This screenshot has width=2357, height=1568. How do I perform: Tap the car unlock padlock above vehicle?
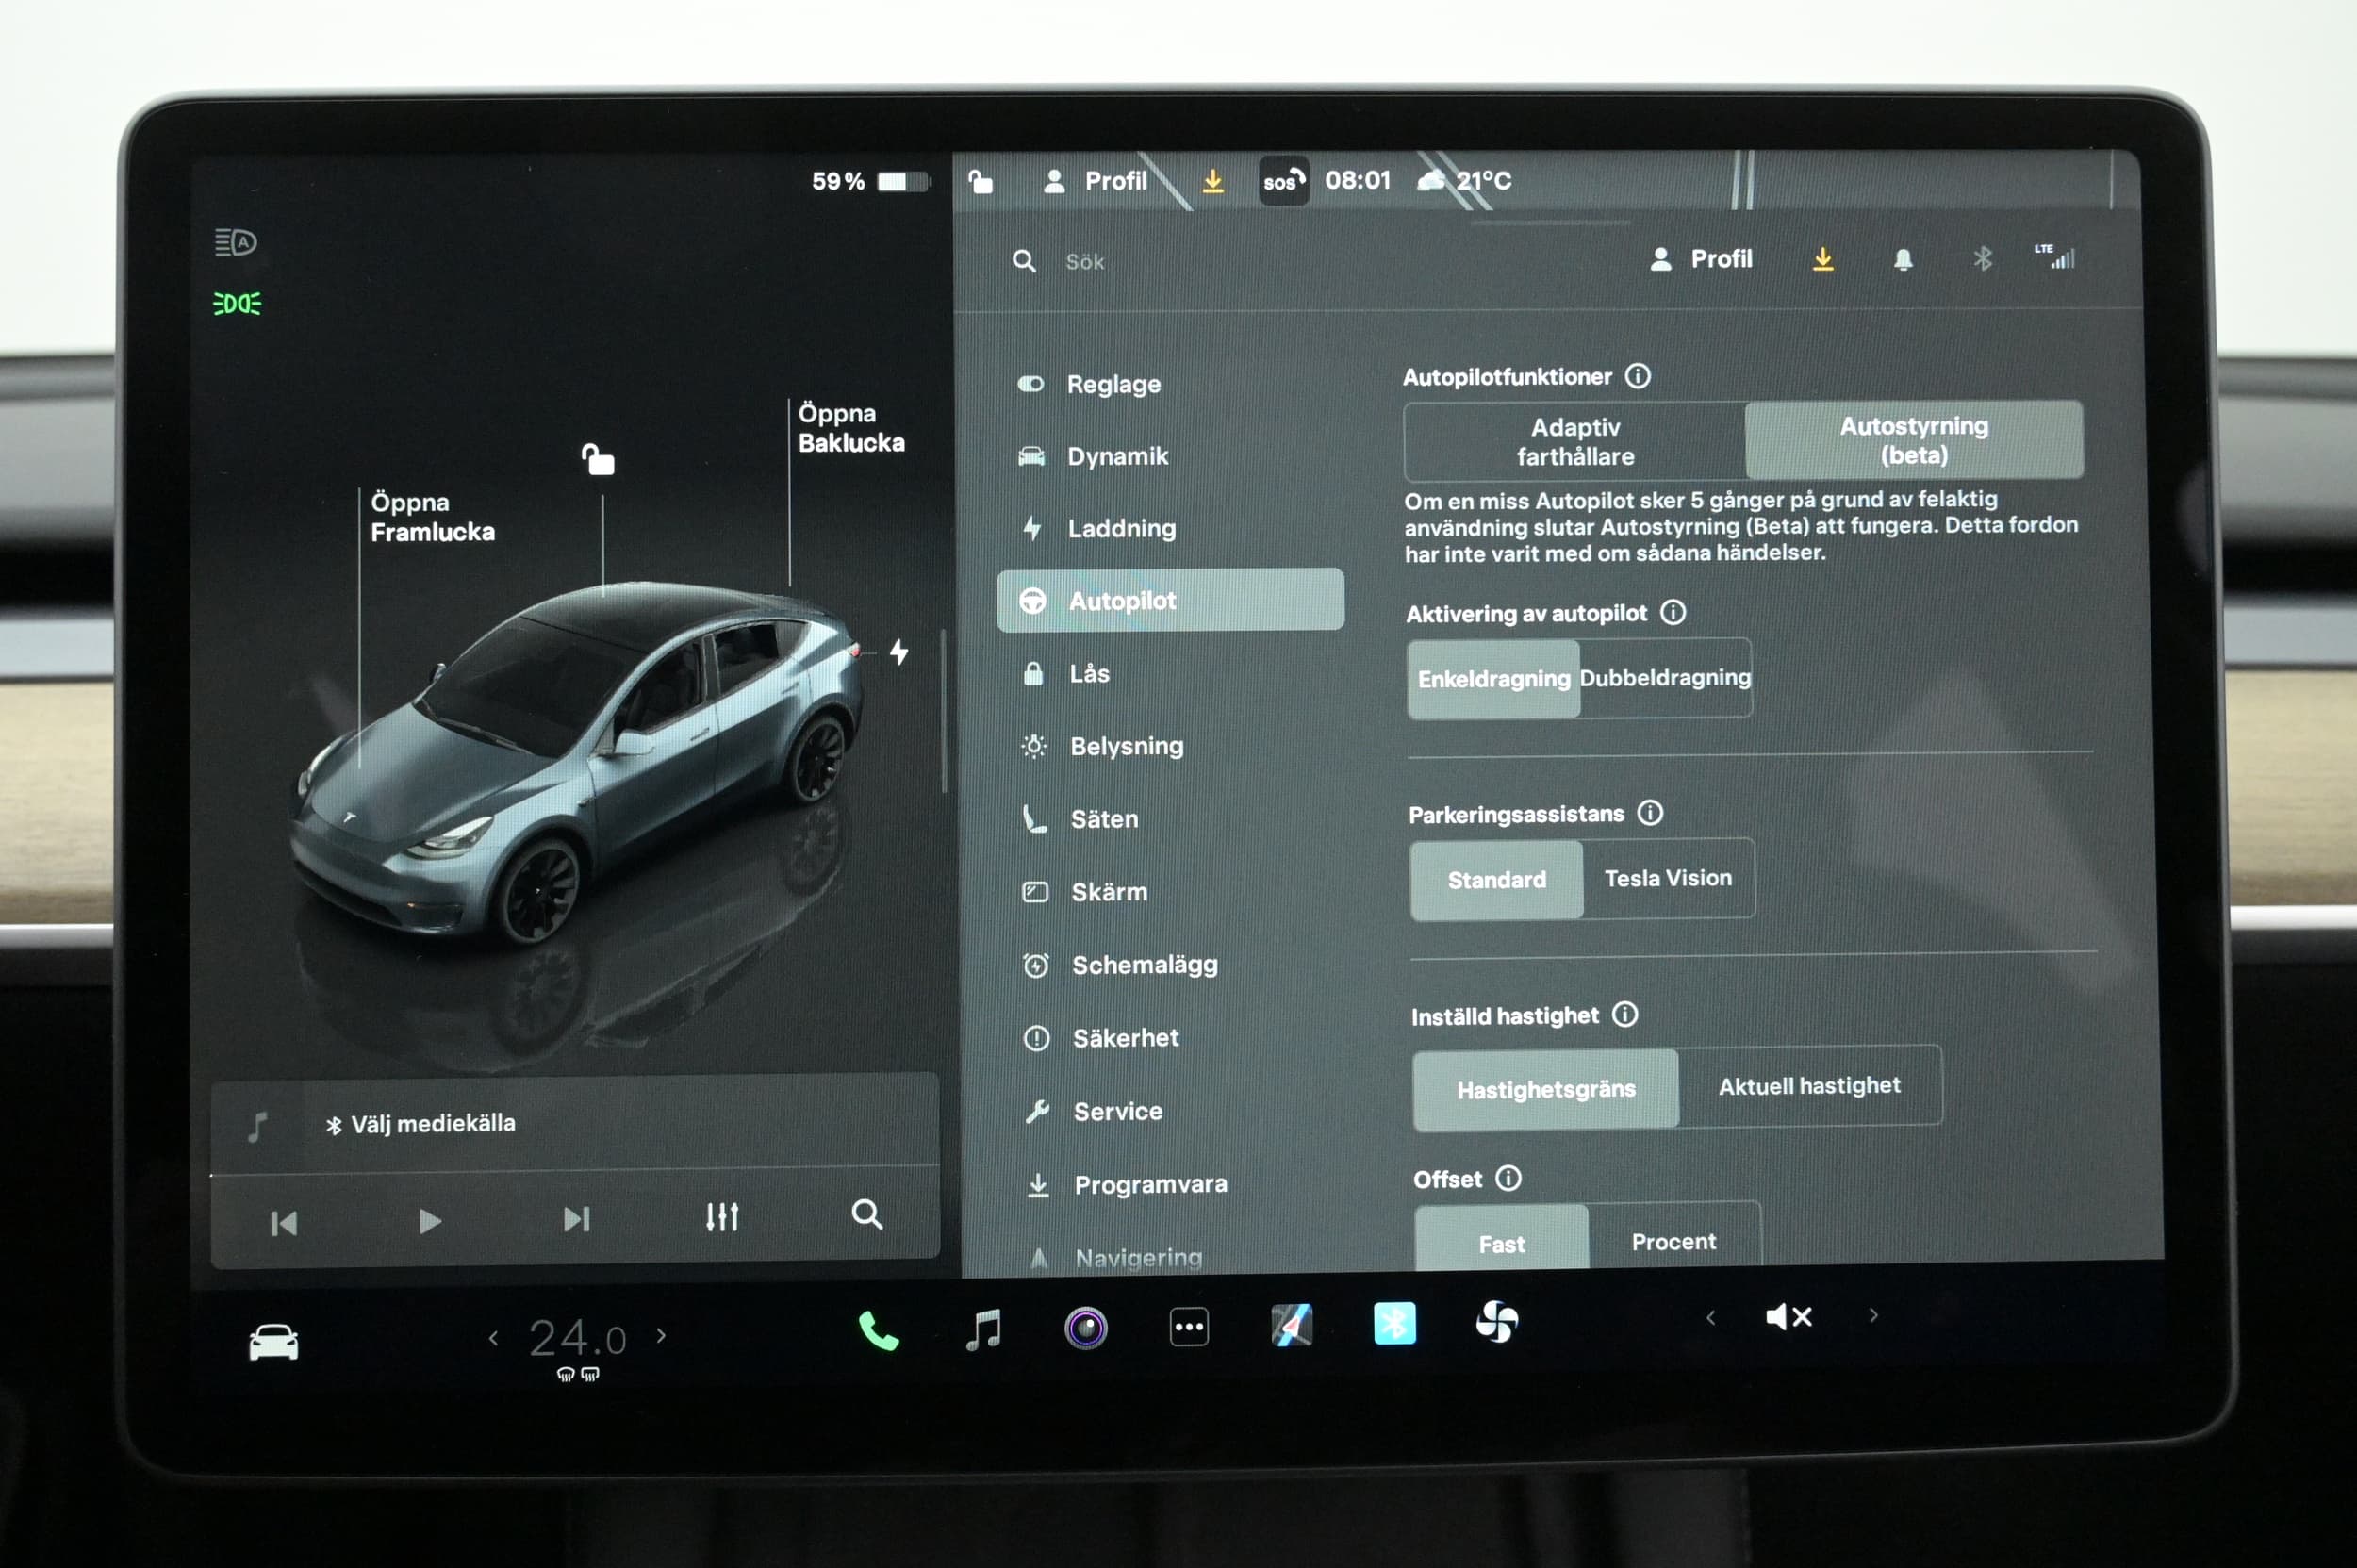pyautogui.click(x=598, y=459)
